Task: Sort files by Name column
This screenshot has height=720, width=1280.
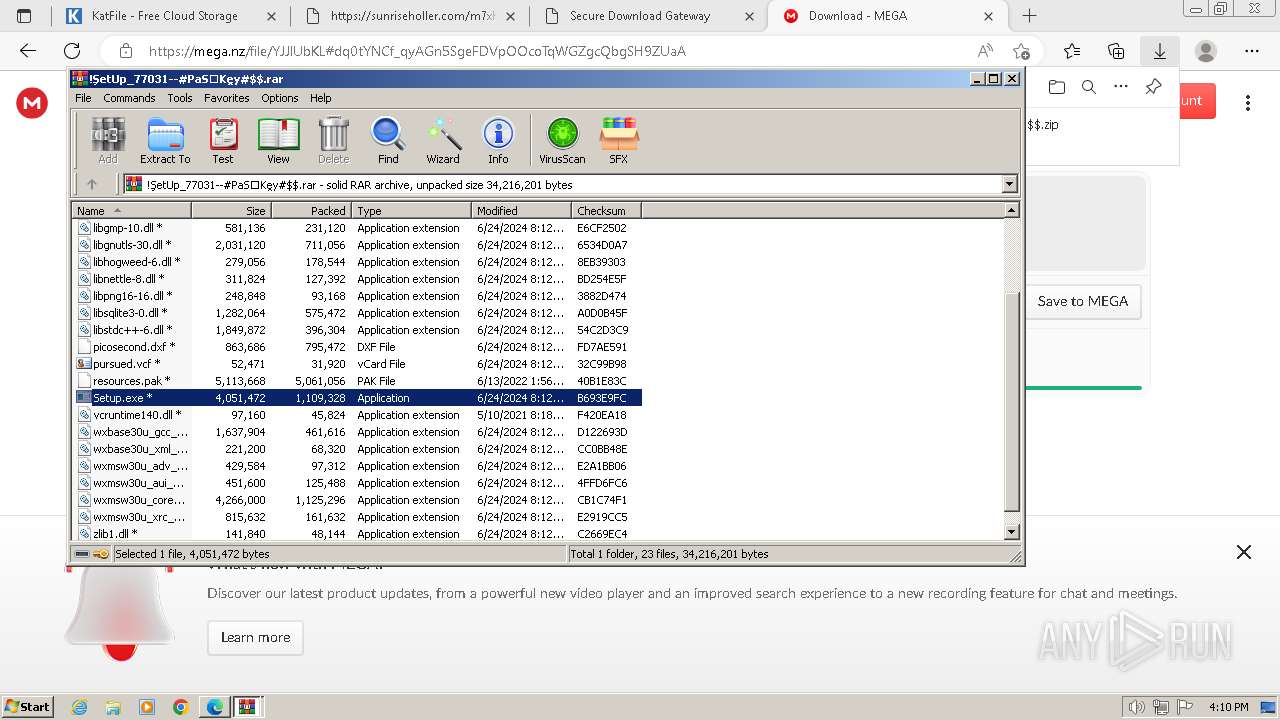Action: coord(131,211)
